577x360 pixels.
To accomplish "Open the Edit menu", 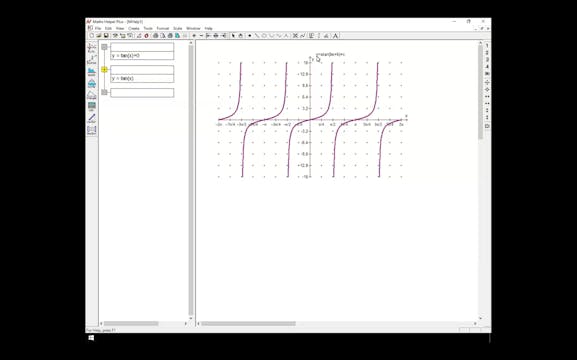I will pos(108,28).
